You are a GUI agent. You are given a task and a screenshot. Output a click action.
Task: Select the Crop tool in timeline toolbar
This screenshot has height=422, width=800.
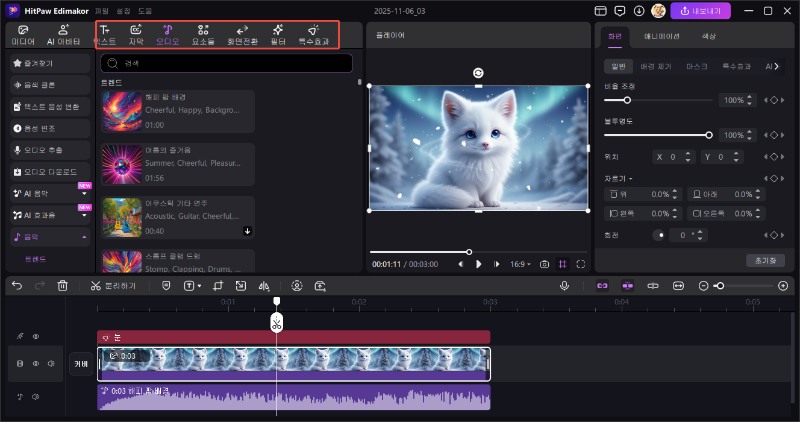click(218, 286)
